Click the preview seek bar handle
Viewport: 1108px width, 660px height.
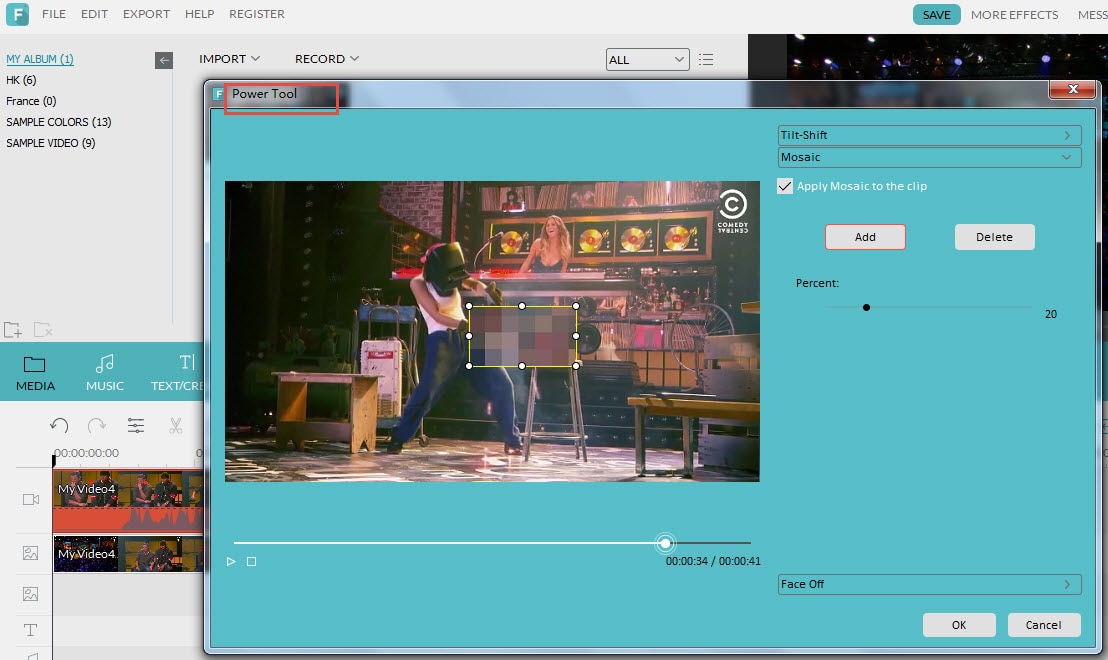[665, 543]
